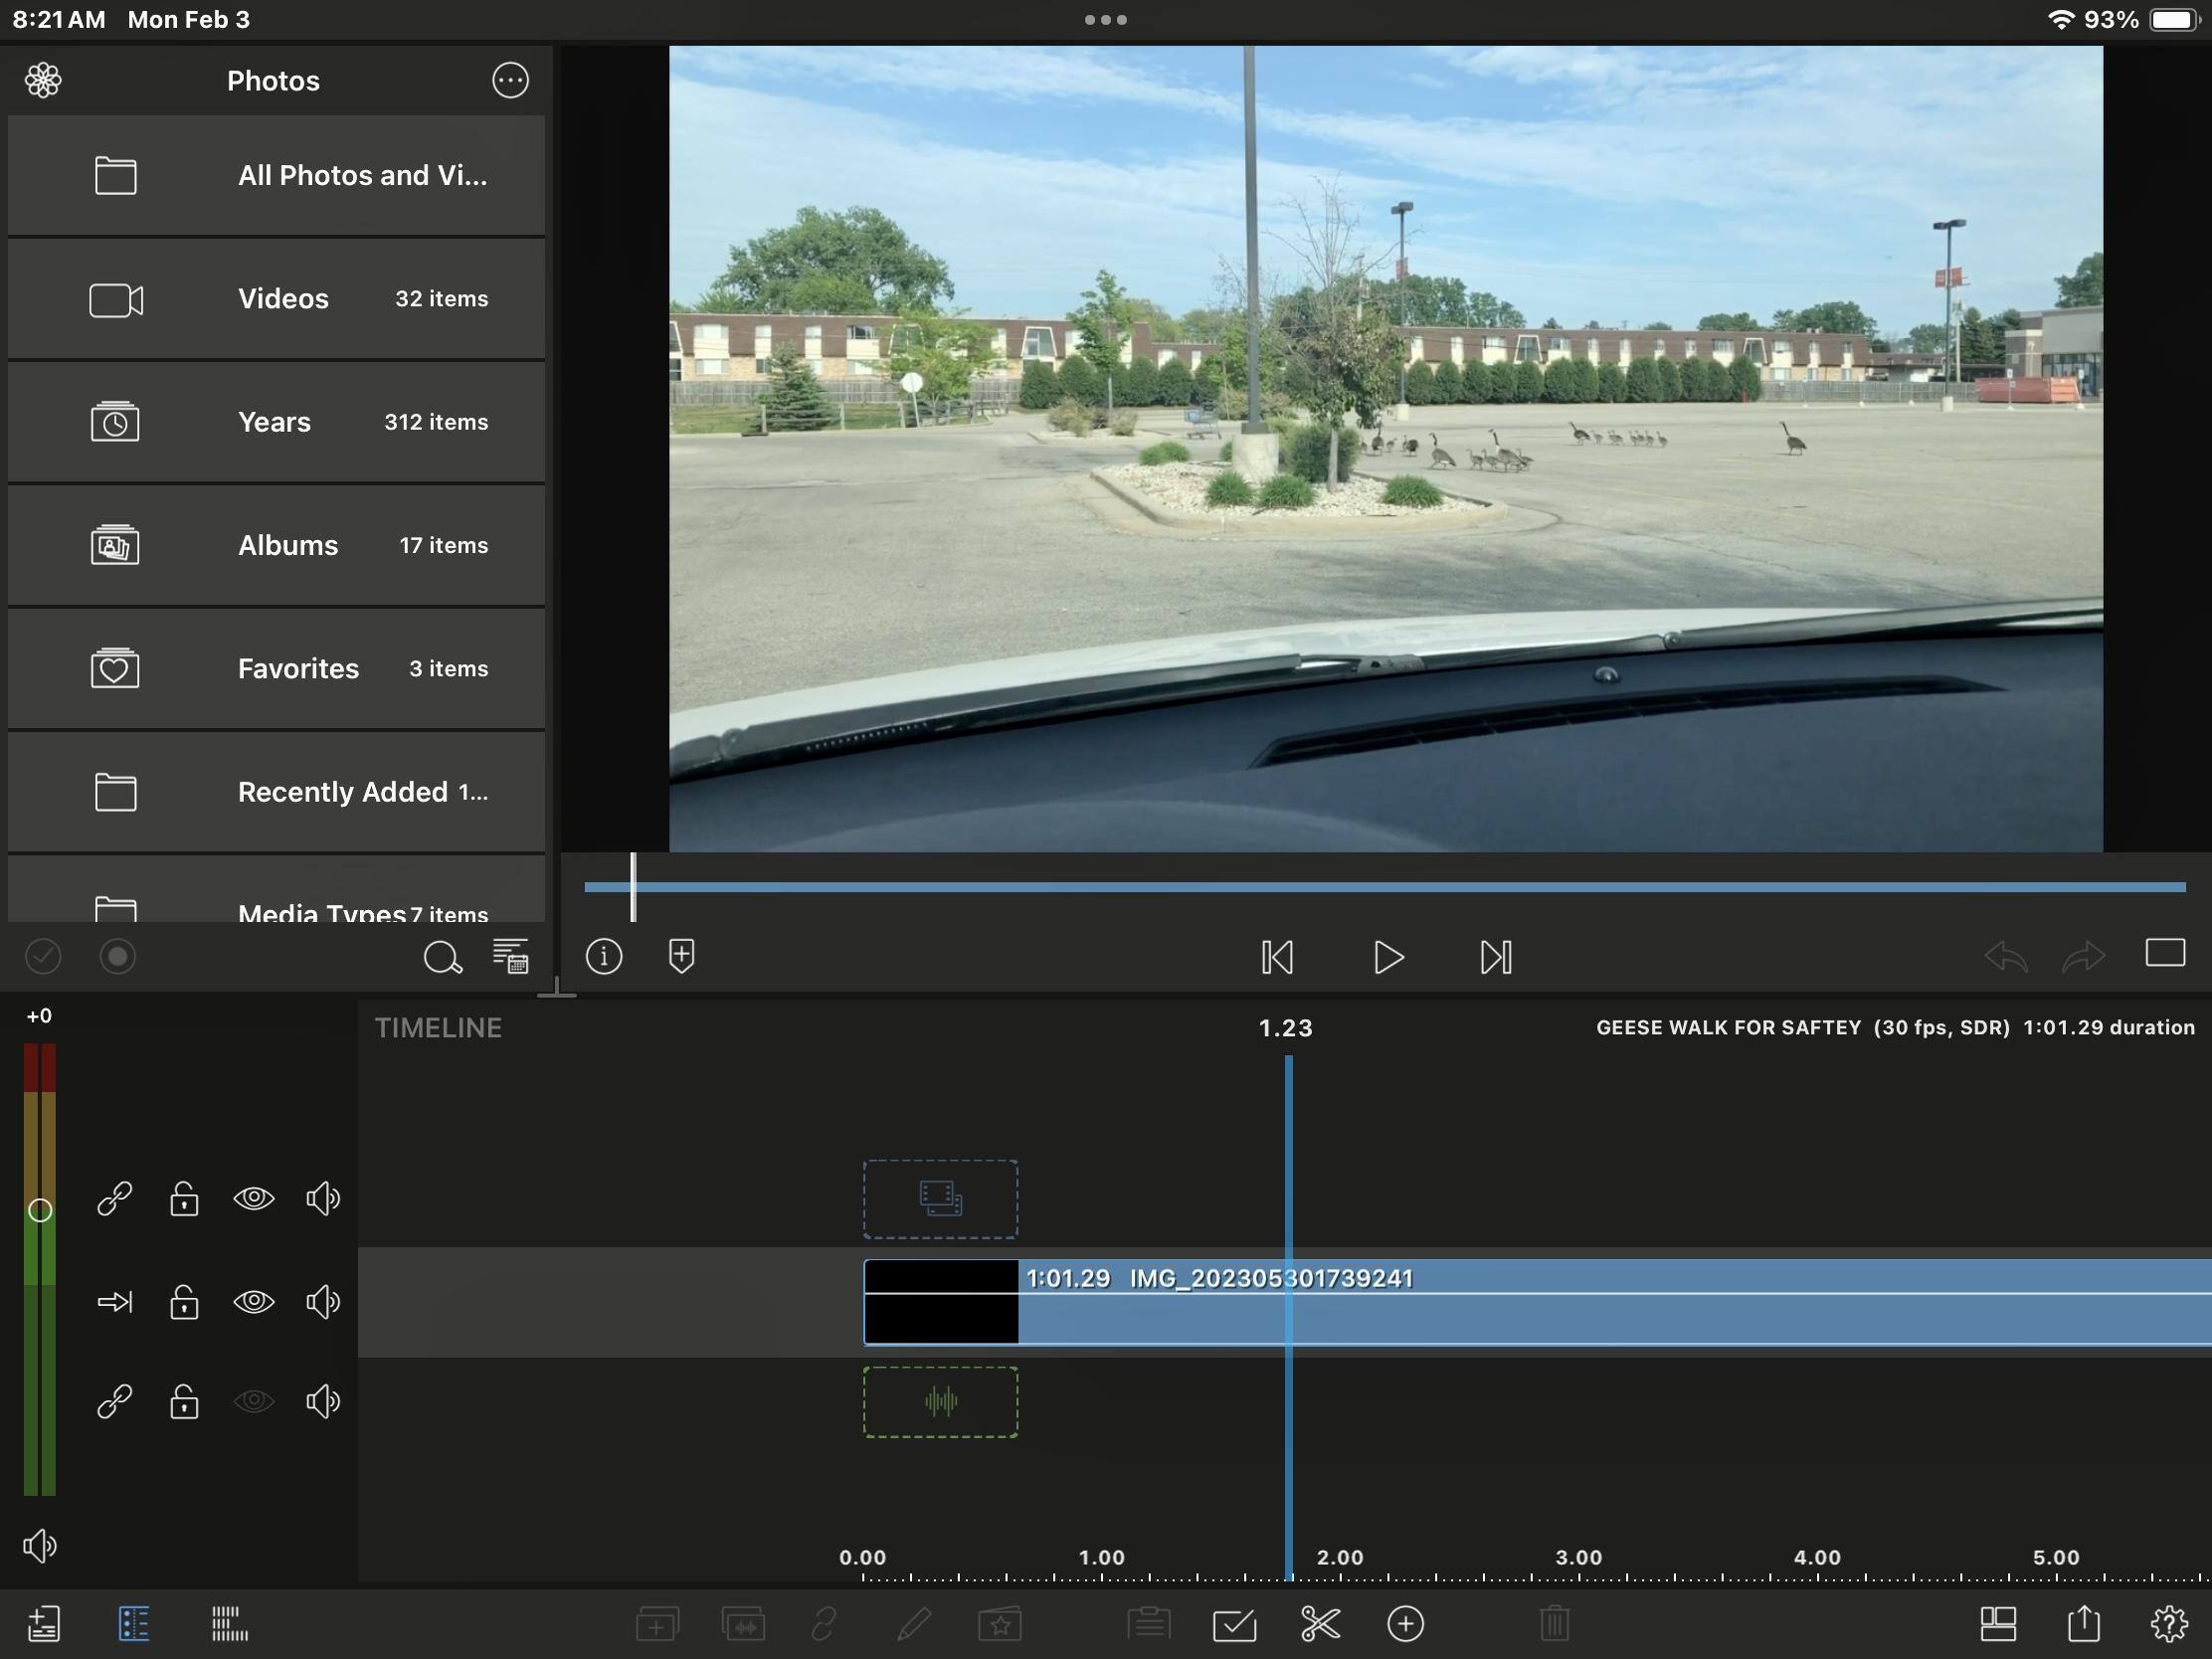Click the search magnifier in media library
This screenshot has width=2212, height=1659.
(x=441, y=957)
